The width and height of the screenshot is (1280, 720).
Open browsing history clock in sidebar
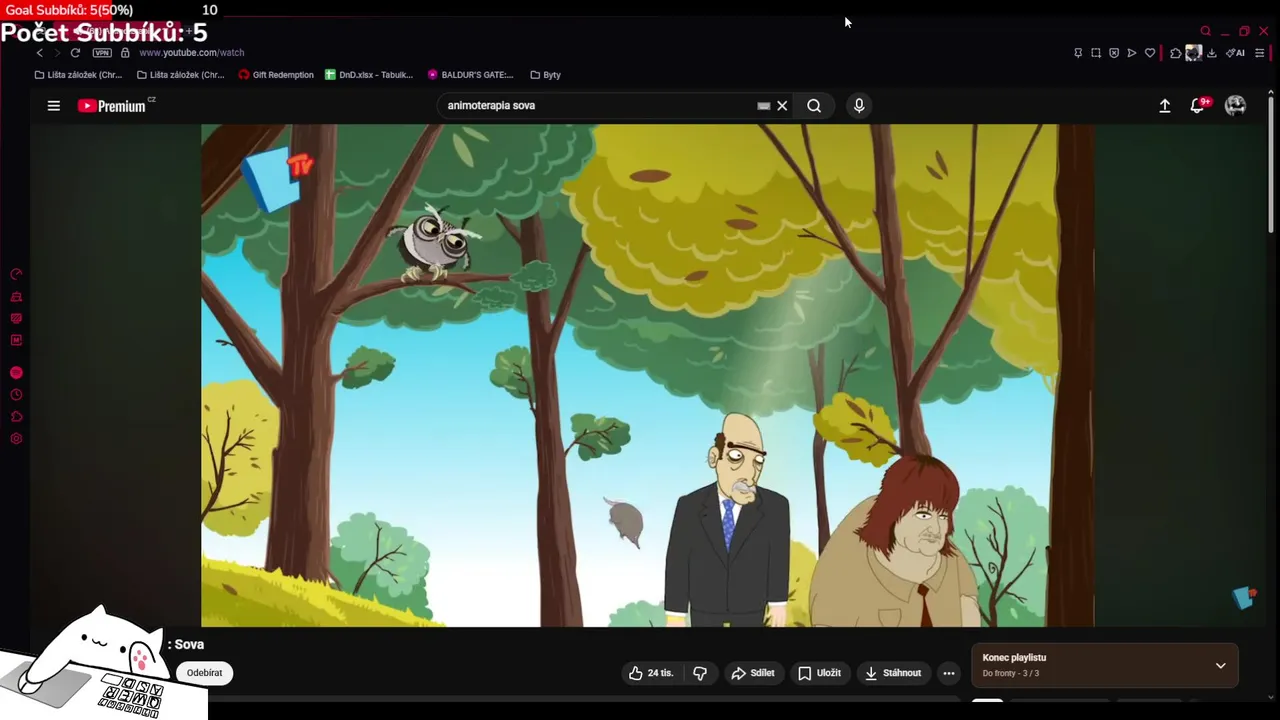tap(16, 395)
